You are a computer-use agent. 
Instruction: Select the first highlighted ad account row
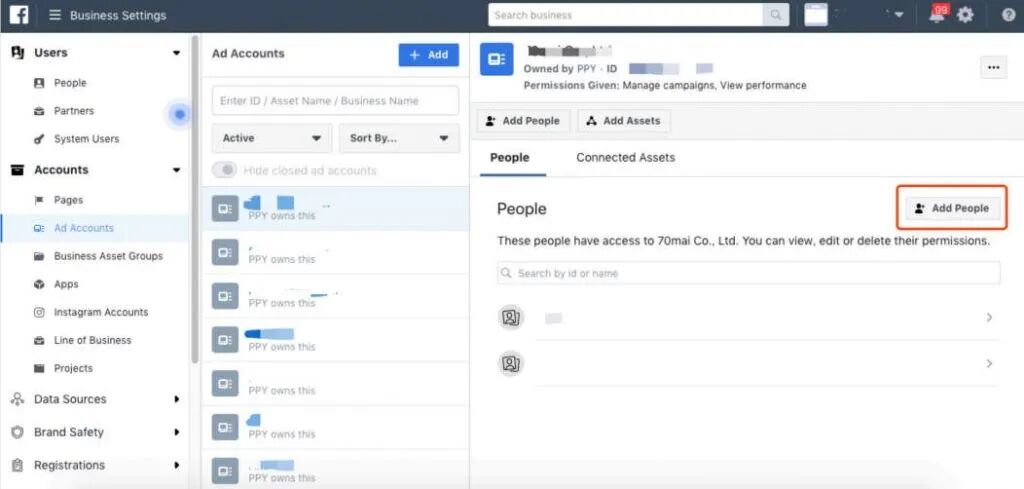[x=335, y=208]
